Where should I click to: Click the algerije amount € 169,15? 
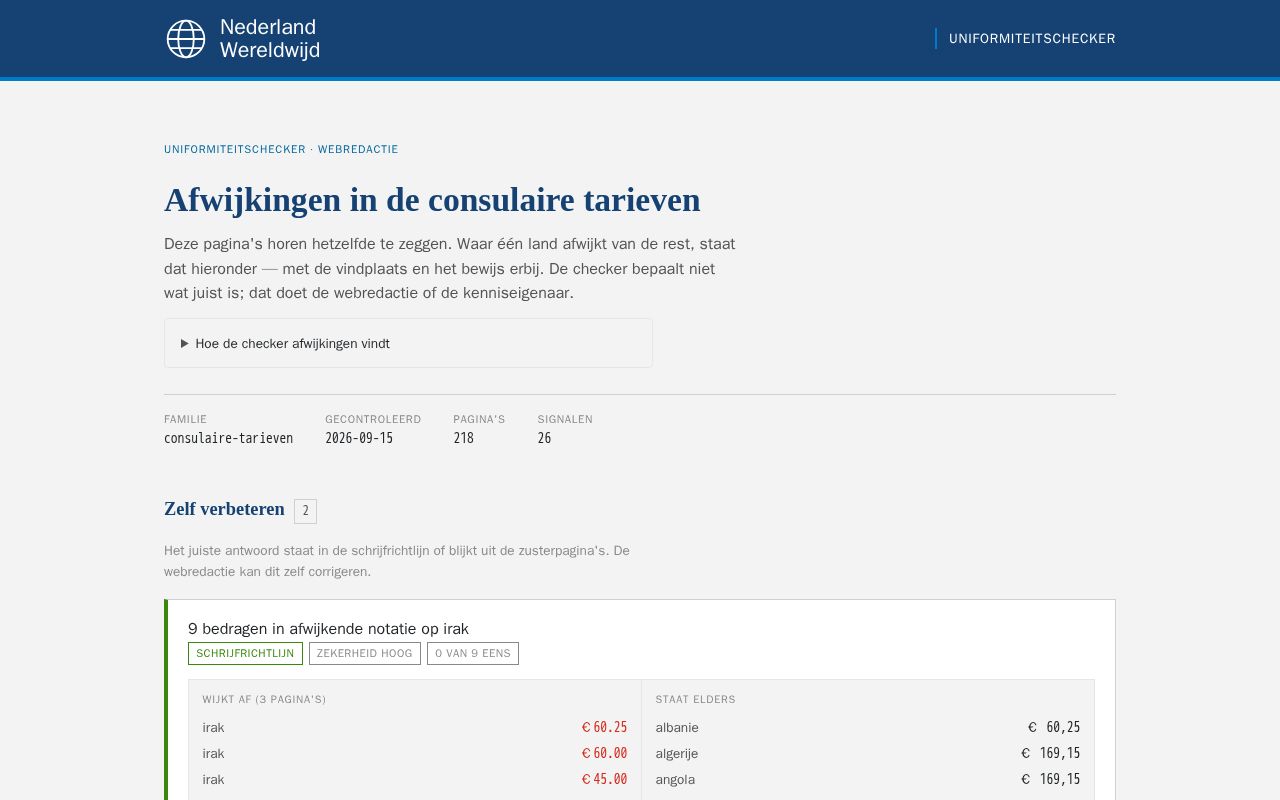(1050, 753)
